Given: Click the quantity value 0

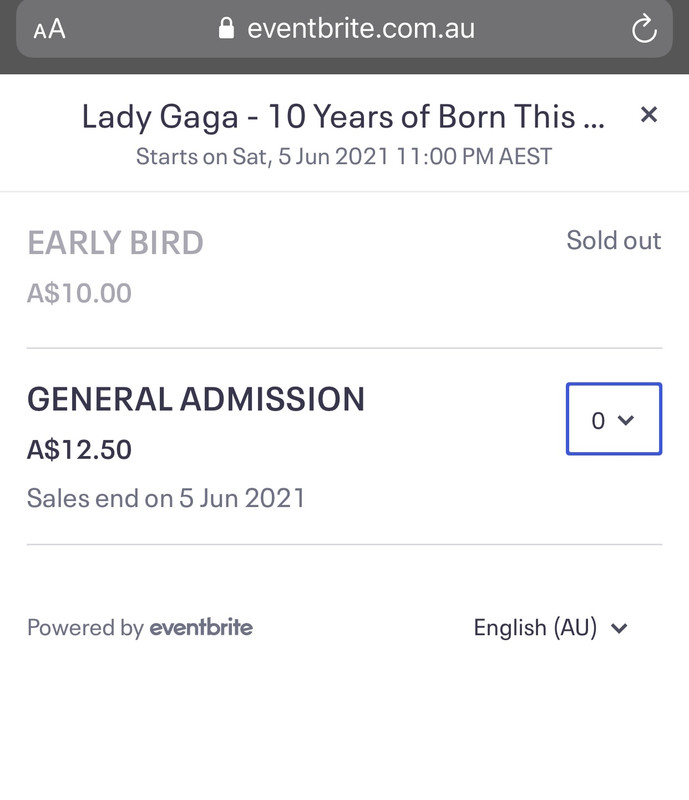Looking at the screenshot, I should pyautogui.click(x=598, y=421).
